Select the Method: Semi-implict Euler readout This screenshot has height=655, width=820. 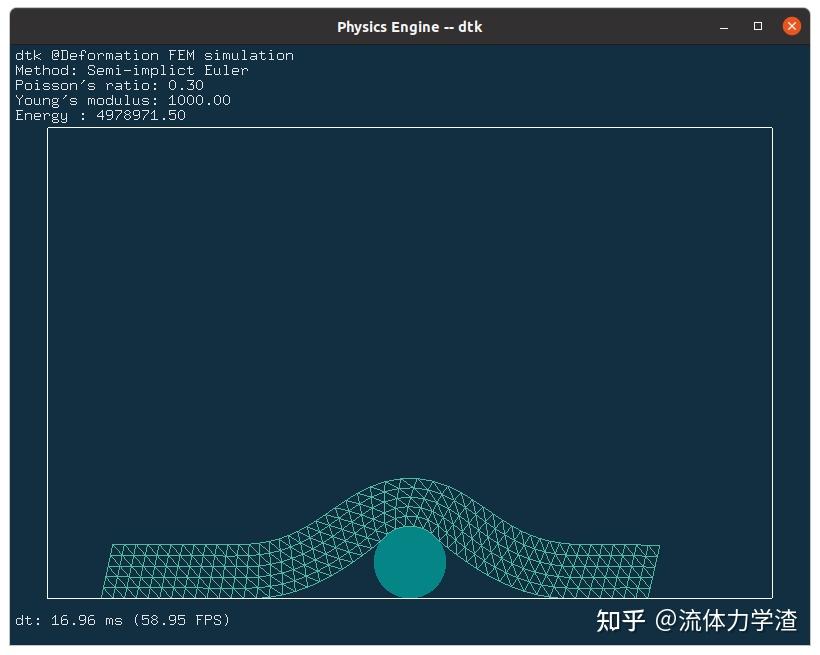(x=131, y=70)
